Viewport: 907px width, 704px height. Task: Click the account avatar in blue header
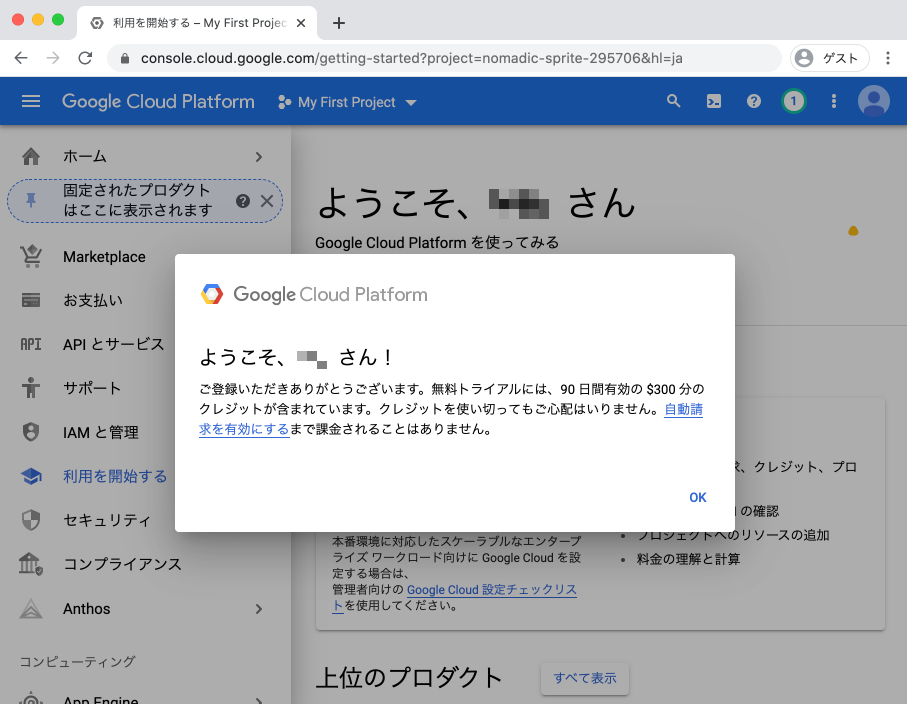873,101
